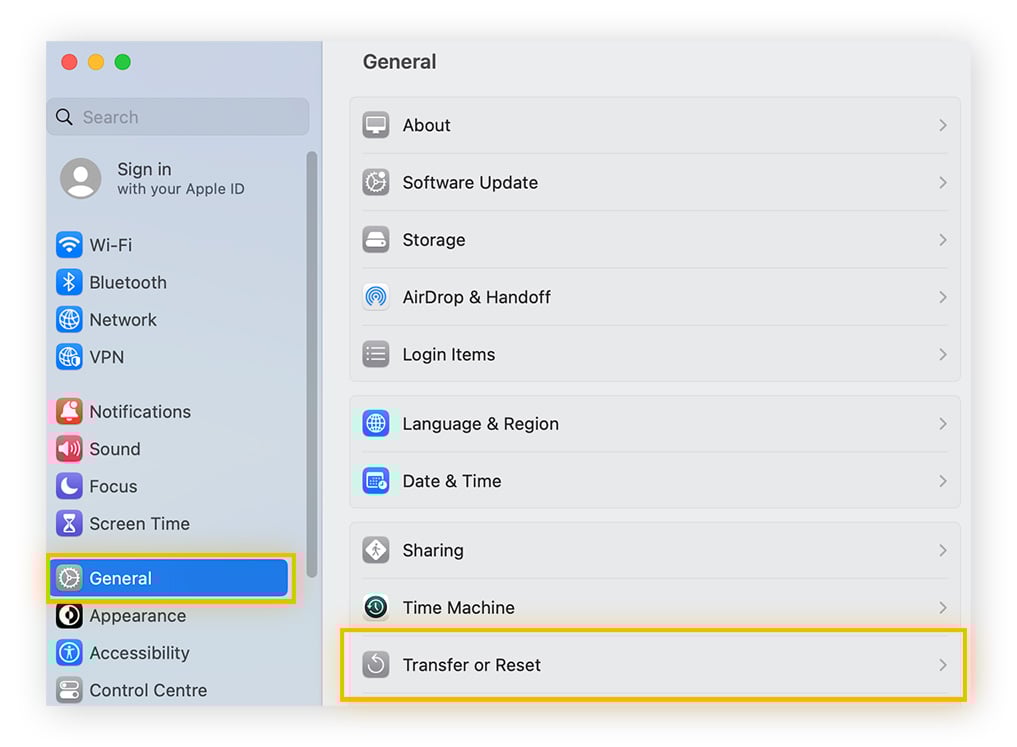Open the chevron next to About

coord(941,125)
